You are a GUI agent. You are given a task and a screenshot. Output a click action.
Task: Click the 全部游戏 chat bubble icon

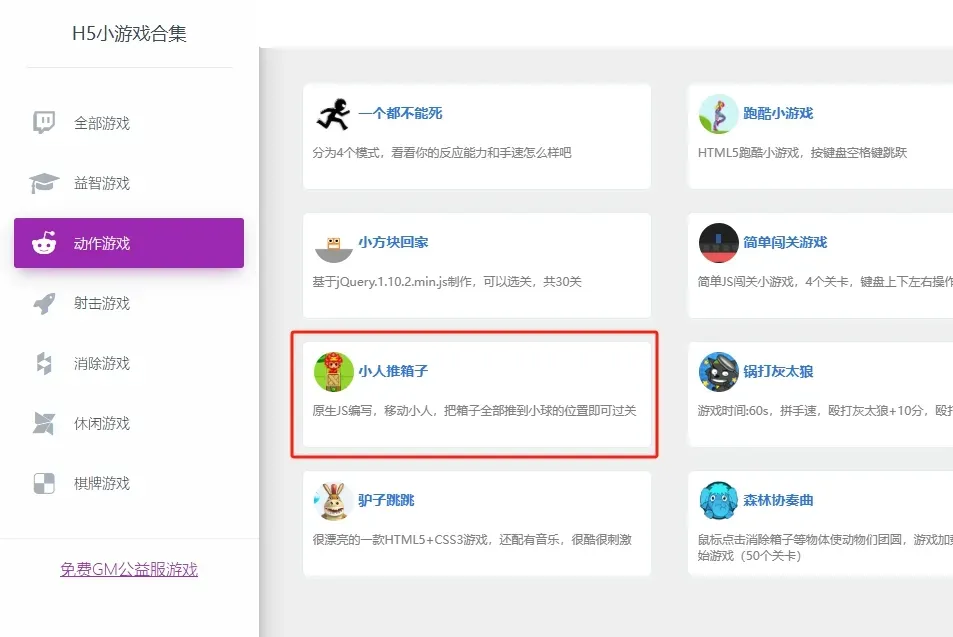[x=44, y=123]
